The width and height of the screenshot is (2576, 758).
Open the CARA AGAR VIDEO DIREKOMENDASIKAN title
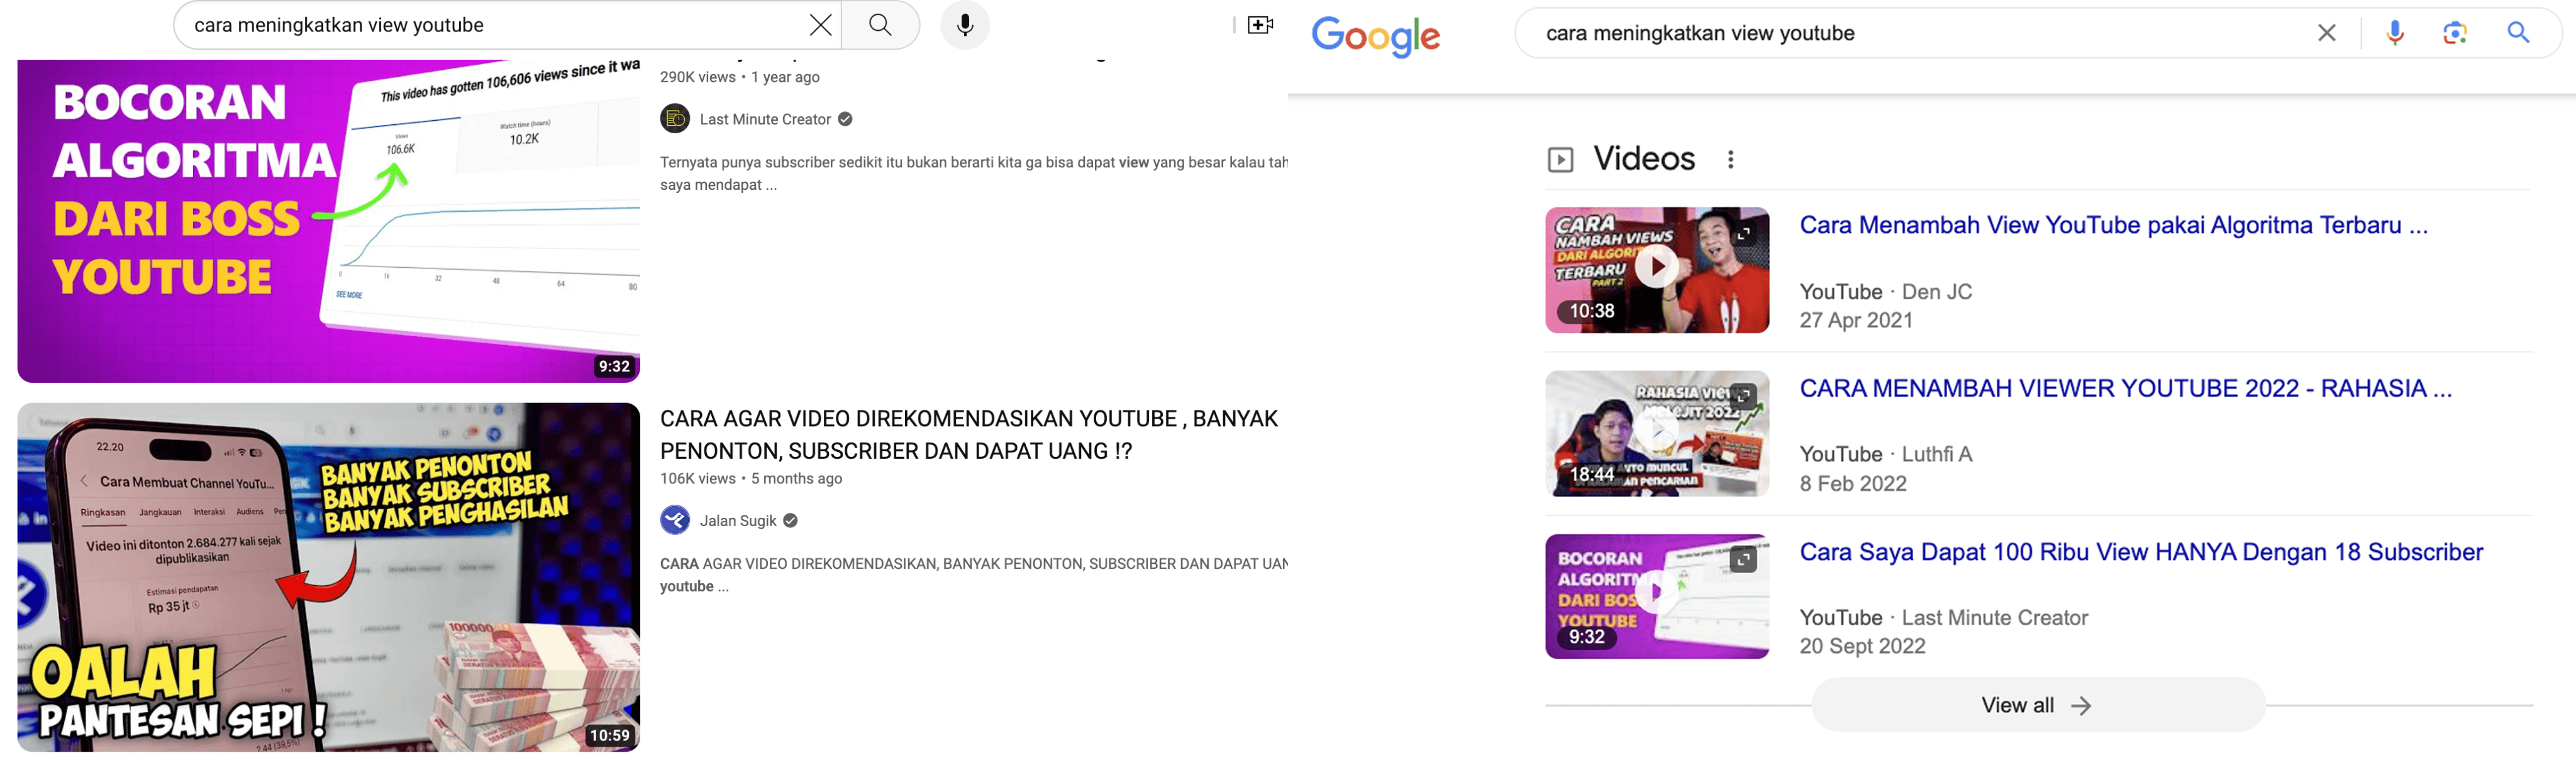969,435
